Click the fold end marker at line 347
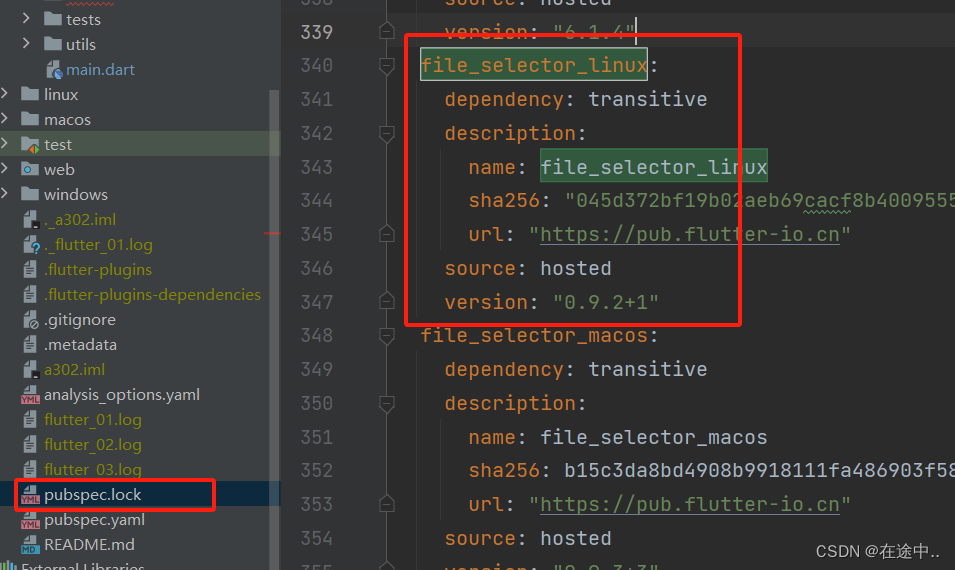The width and height of the screenshot is (955, 570). [x=387, y=301]
